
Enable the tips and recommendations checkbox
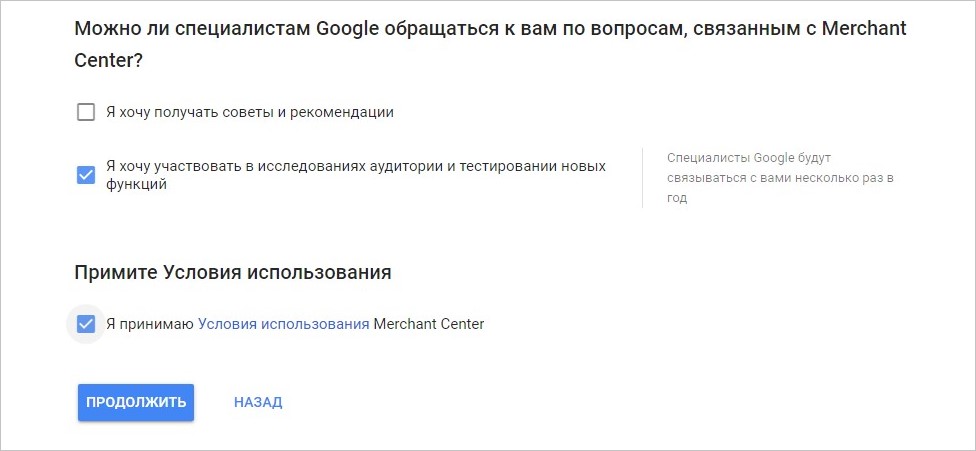tap(86, 112)
